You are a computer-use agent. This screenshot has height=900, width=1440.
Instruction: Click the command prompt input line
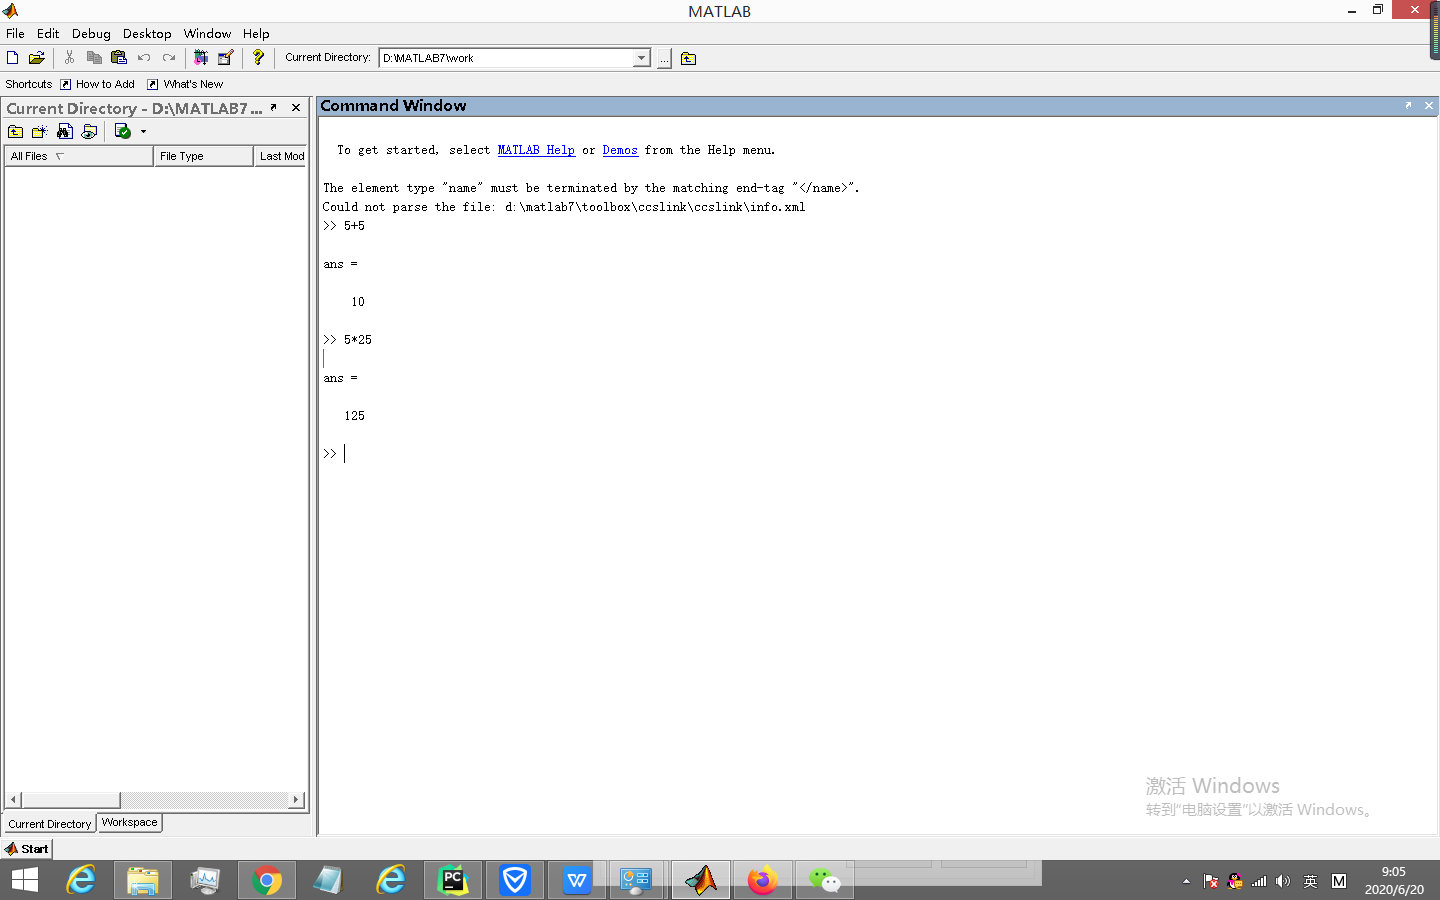click(877, 454)
